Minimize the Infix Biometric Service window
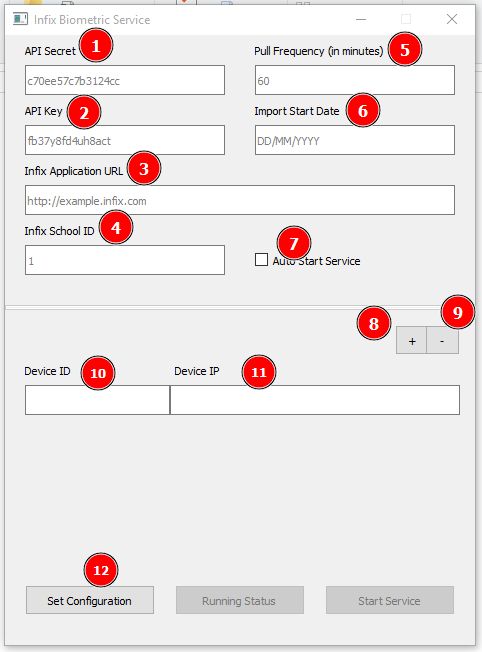 coord(361,19)
